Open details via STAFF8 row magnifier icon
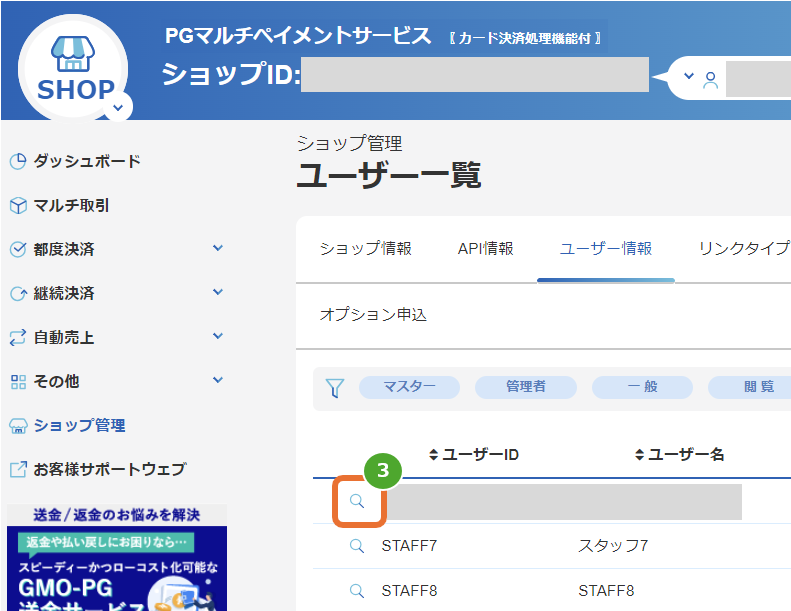Viewport: 791px width, 611px height. point(357,591)
